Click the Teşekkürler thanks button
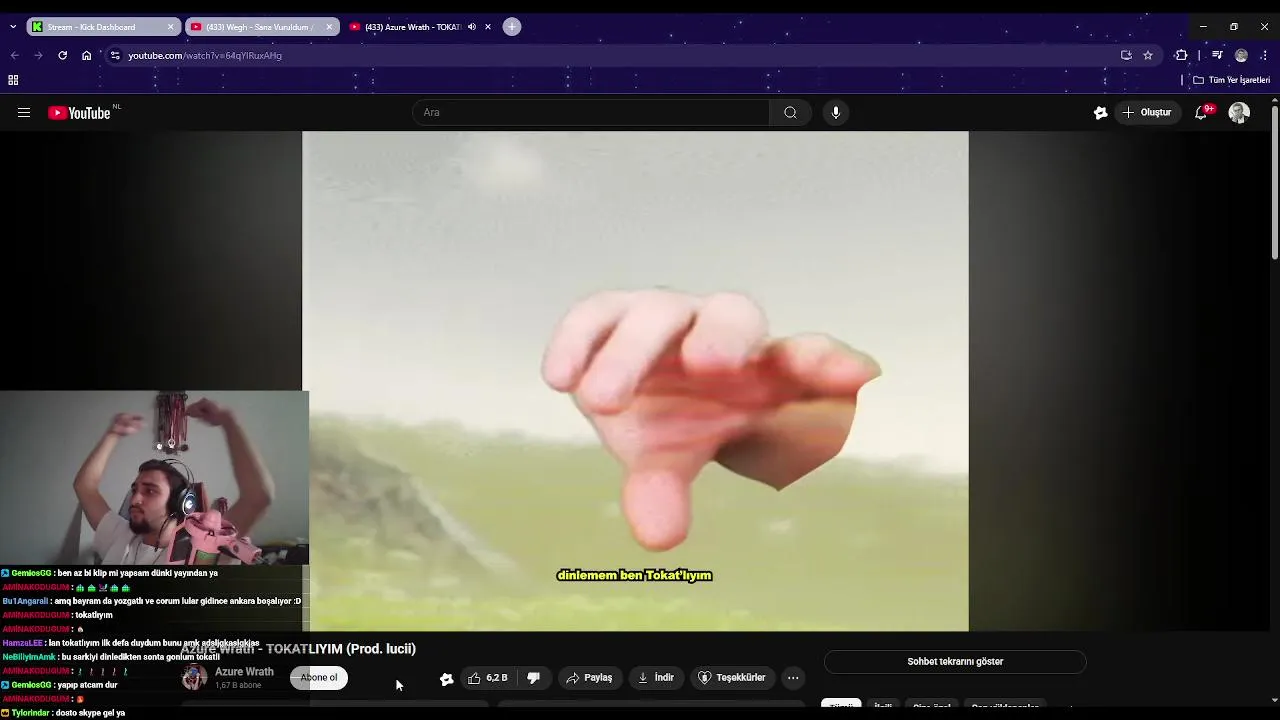The image size is (1280, 720). [x=732, y=678]
